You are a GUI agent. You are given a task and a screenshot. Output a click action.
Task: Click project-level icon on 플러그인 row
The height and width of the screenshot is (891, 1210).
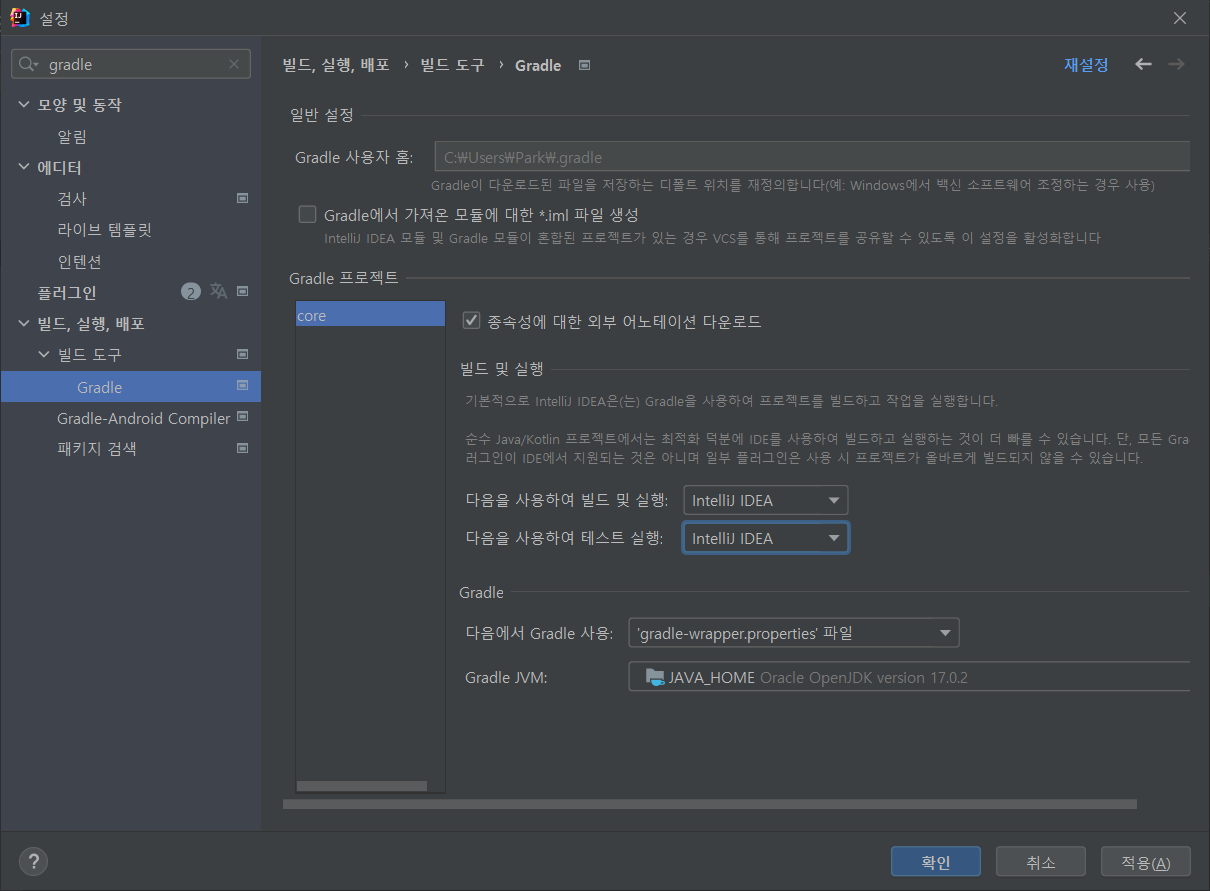pos(242,292)
